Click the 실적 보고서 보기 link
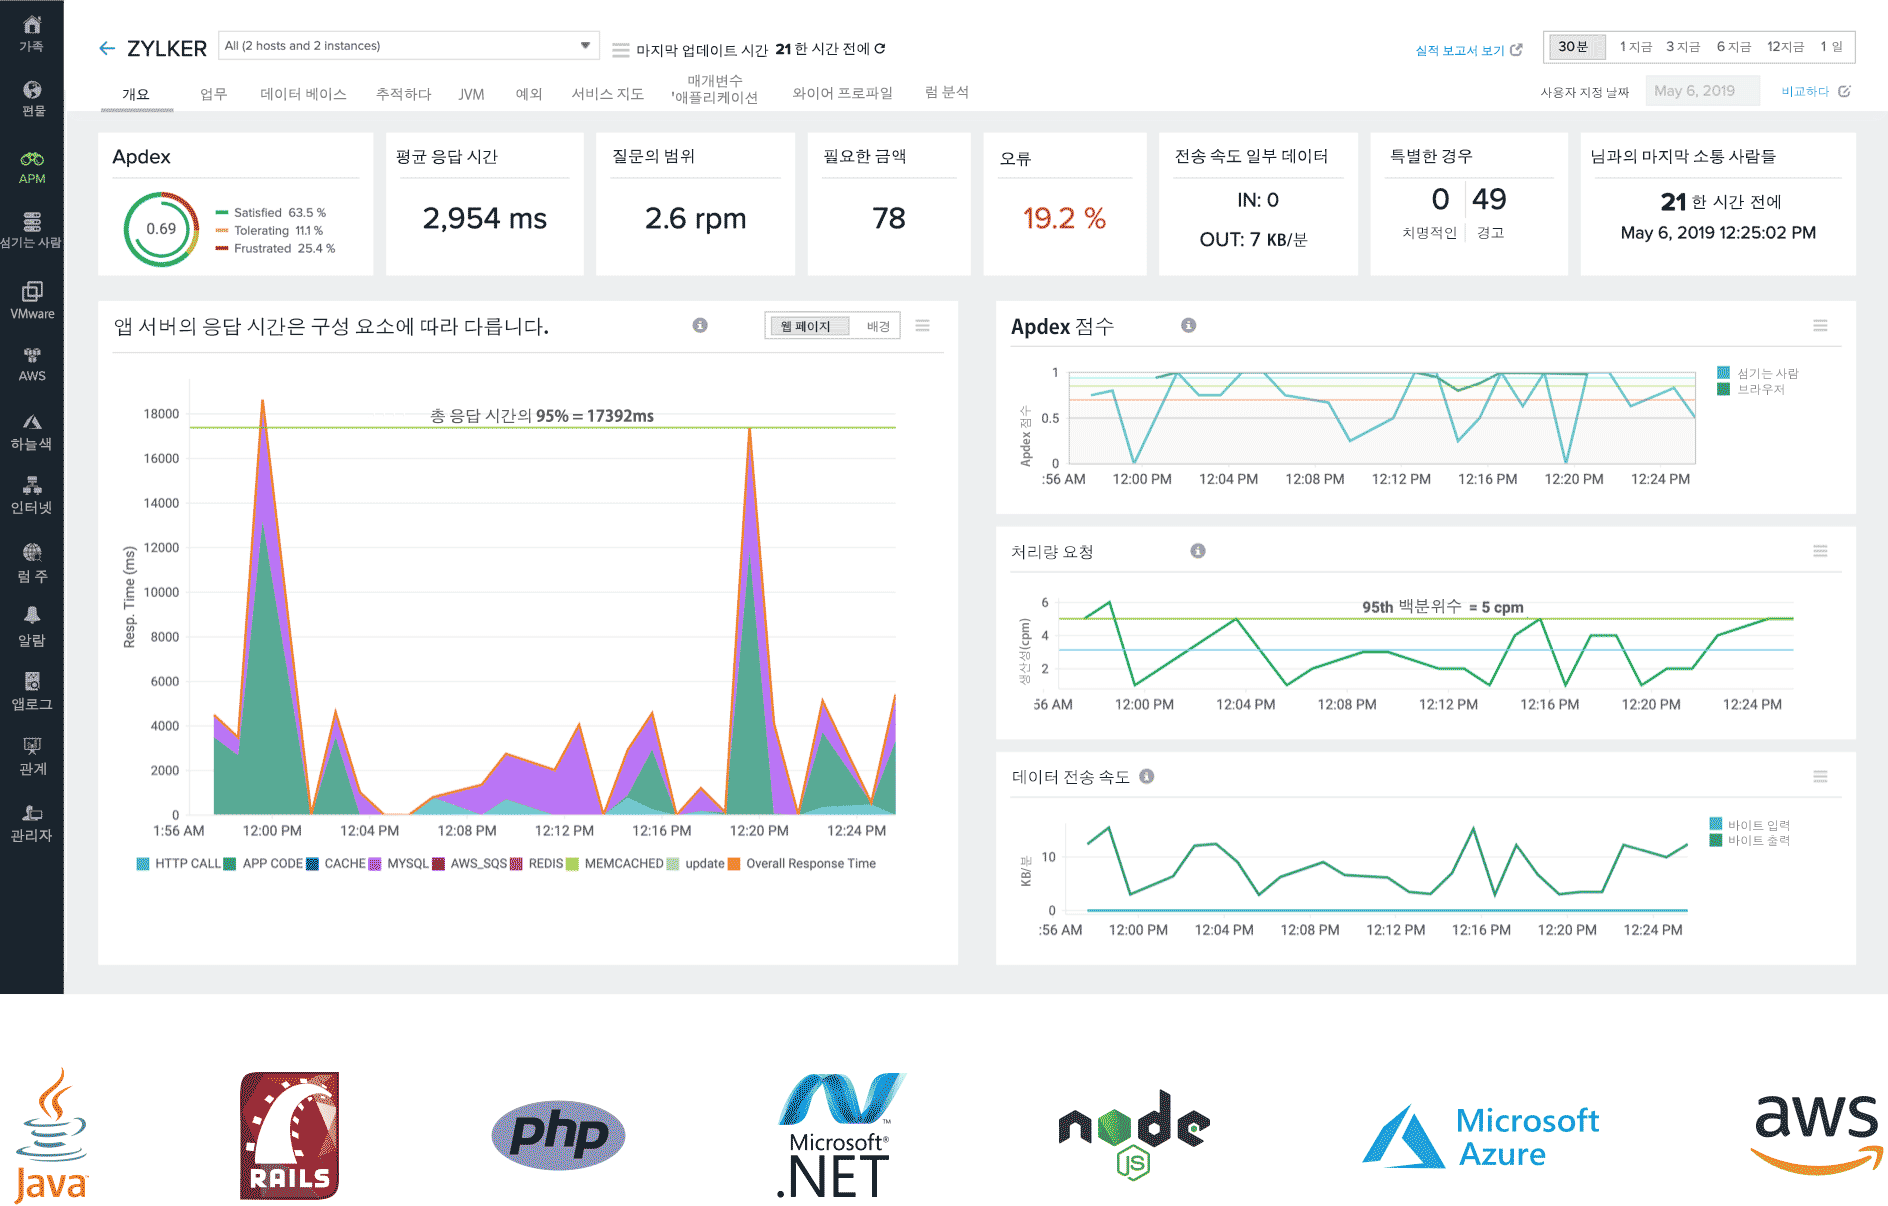This screenshot has height=1206, width=1888. [1458, 50]
